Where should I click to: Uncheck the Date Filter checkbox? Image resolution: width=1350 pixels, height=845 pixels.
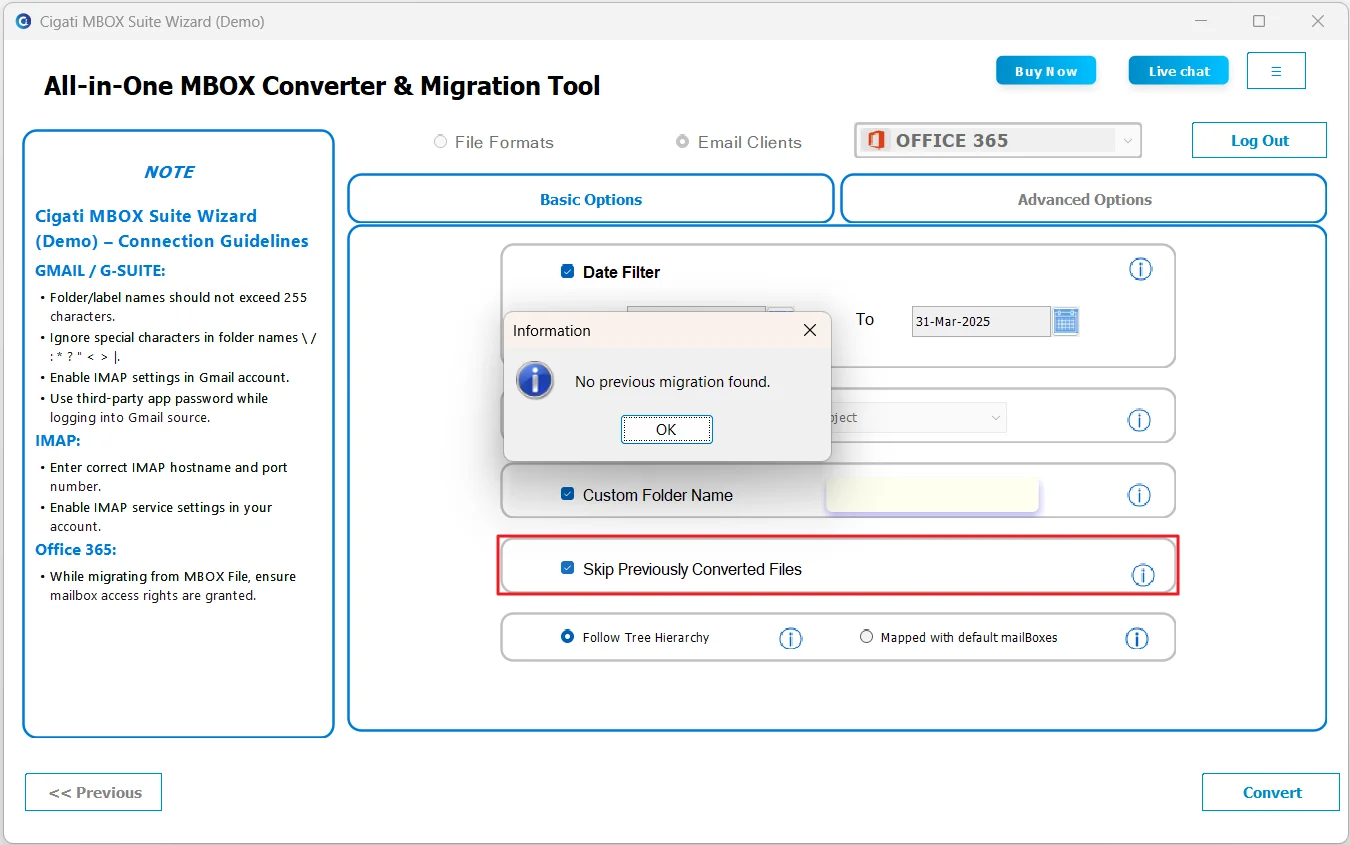(567, 271)
